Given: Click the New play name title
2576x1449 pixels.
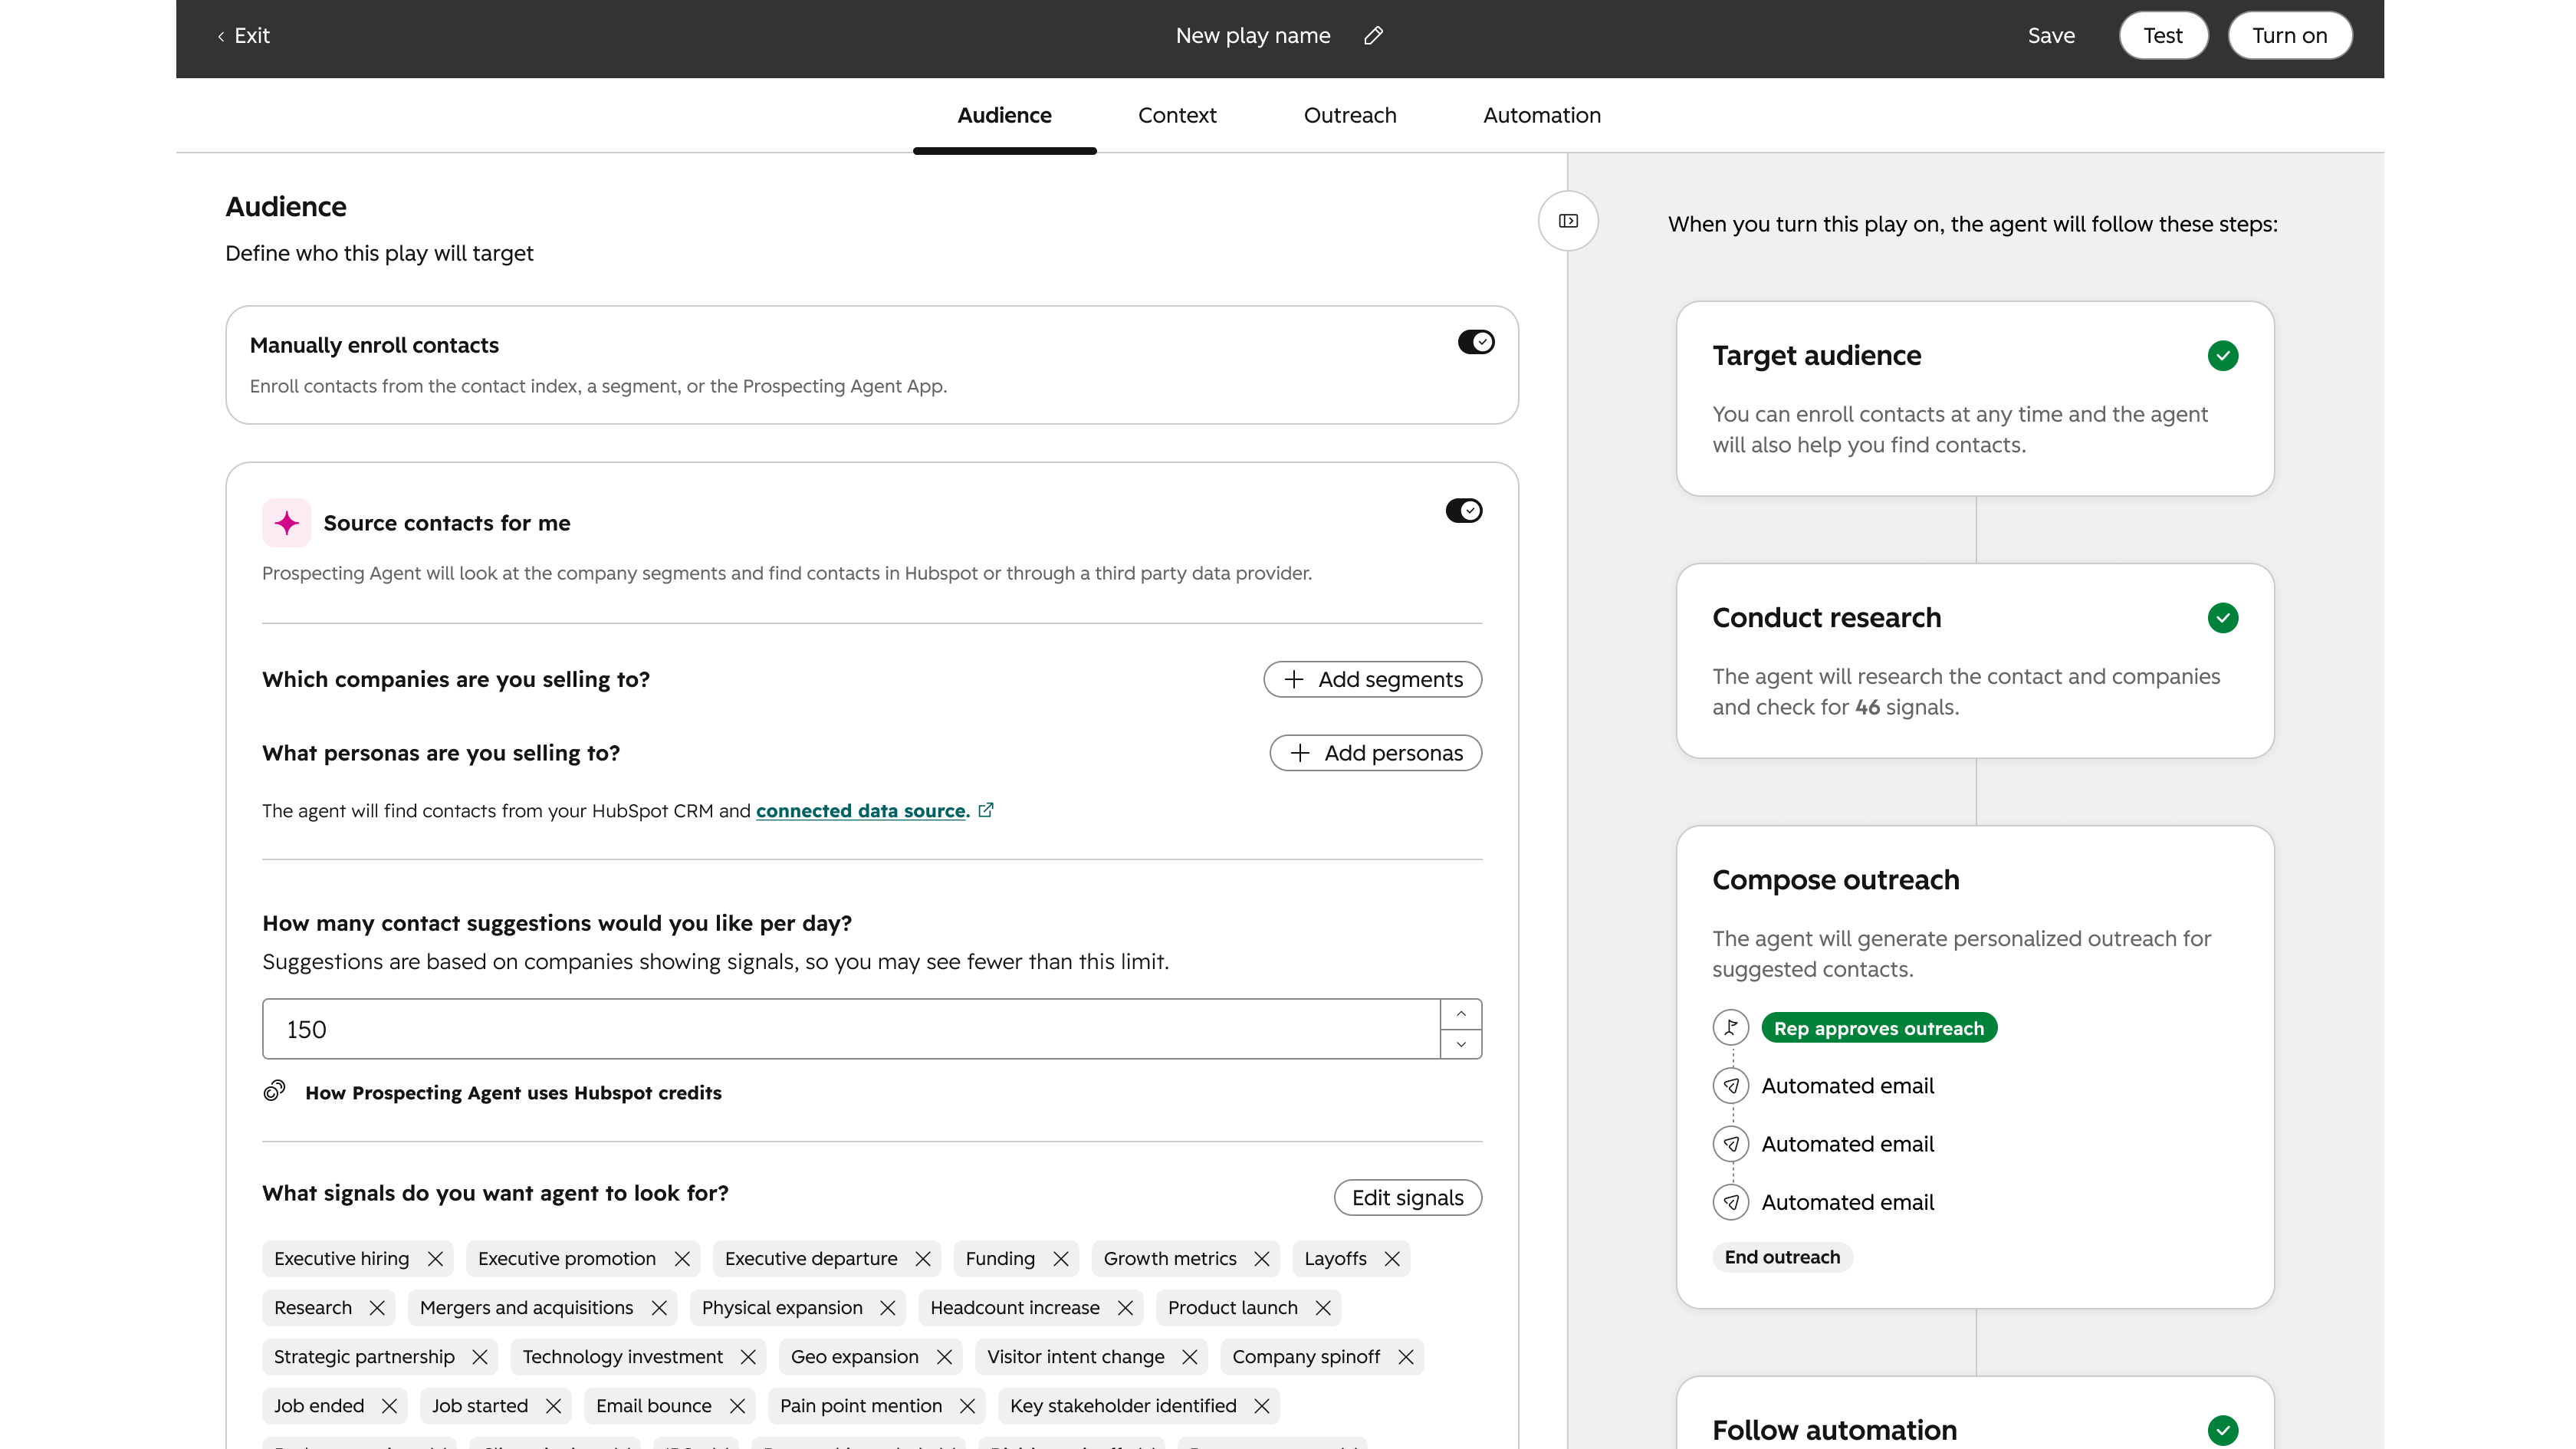Looking at the screenshot, I should [1252, 36].
